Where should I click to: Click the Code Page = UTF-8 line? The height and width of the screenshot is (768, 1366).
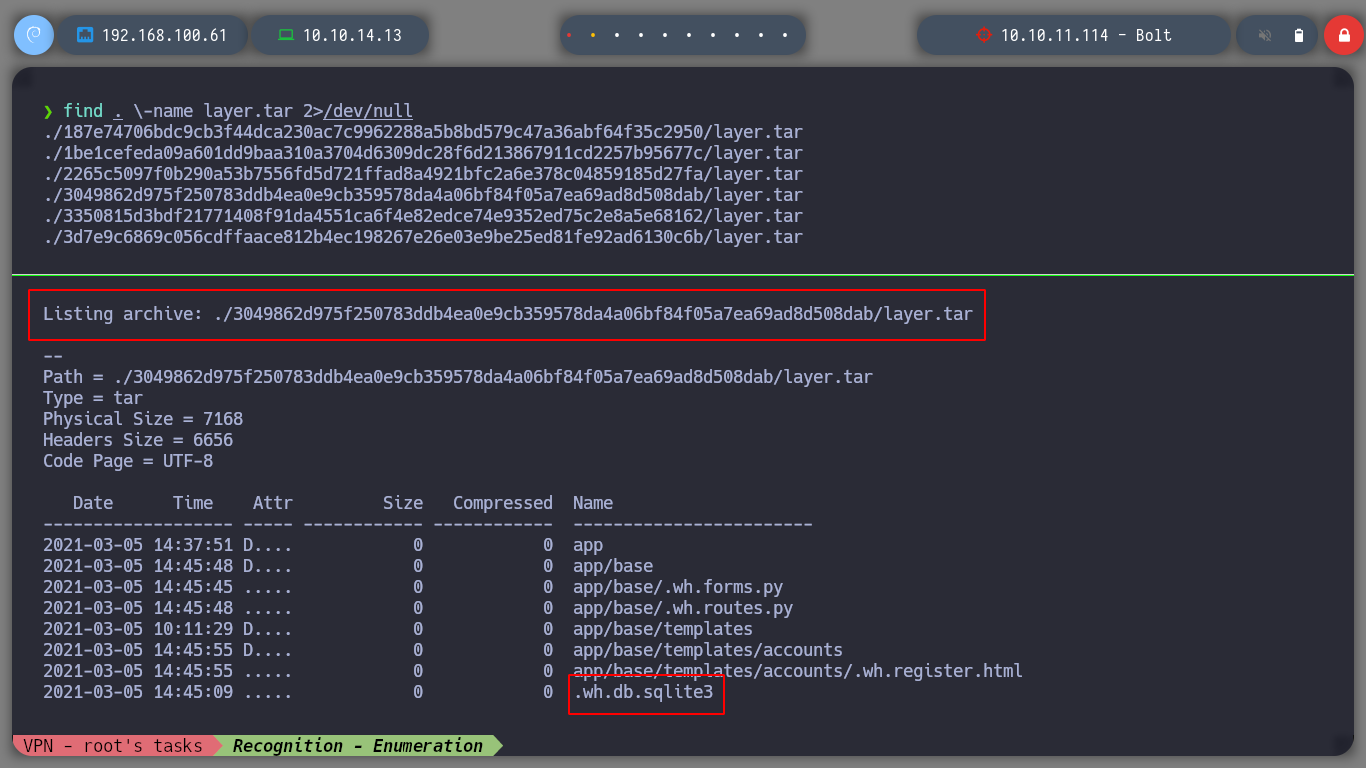(128, 461)
